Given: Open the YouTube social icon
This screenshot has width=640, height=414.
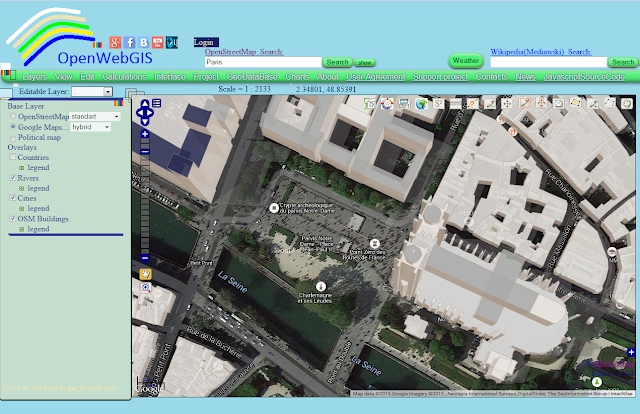Looking at the screenshot, I should coord(158,42).
